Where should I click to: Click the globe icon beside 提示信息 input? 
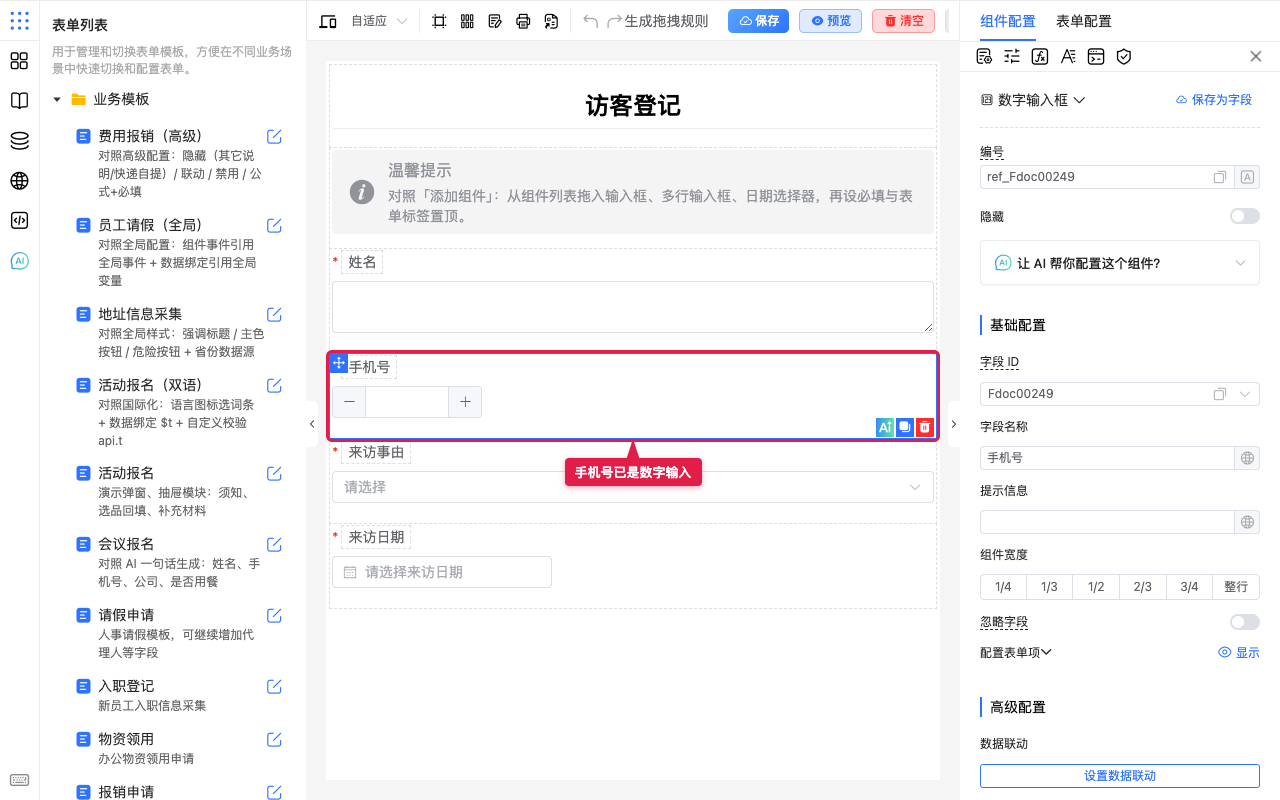pyautogui.click(x=1248, y=522)
